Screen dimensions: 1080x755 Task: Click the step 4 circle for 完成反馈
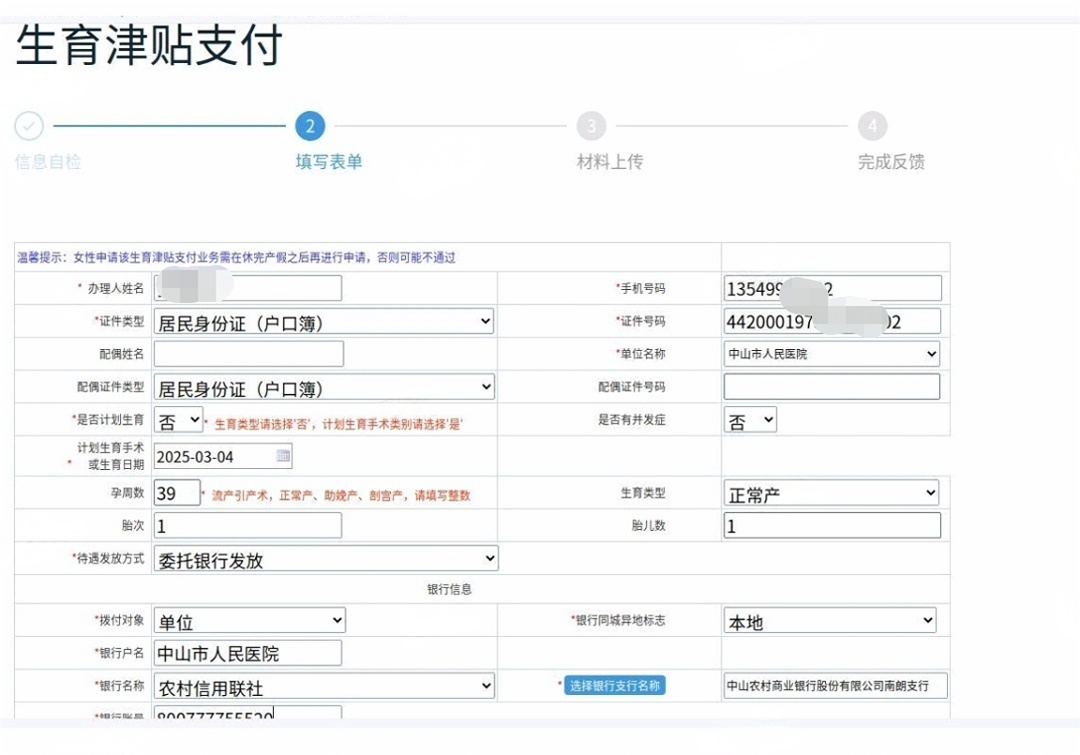[x=871, y=125]
